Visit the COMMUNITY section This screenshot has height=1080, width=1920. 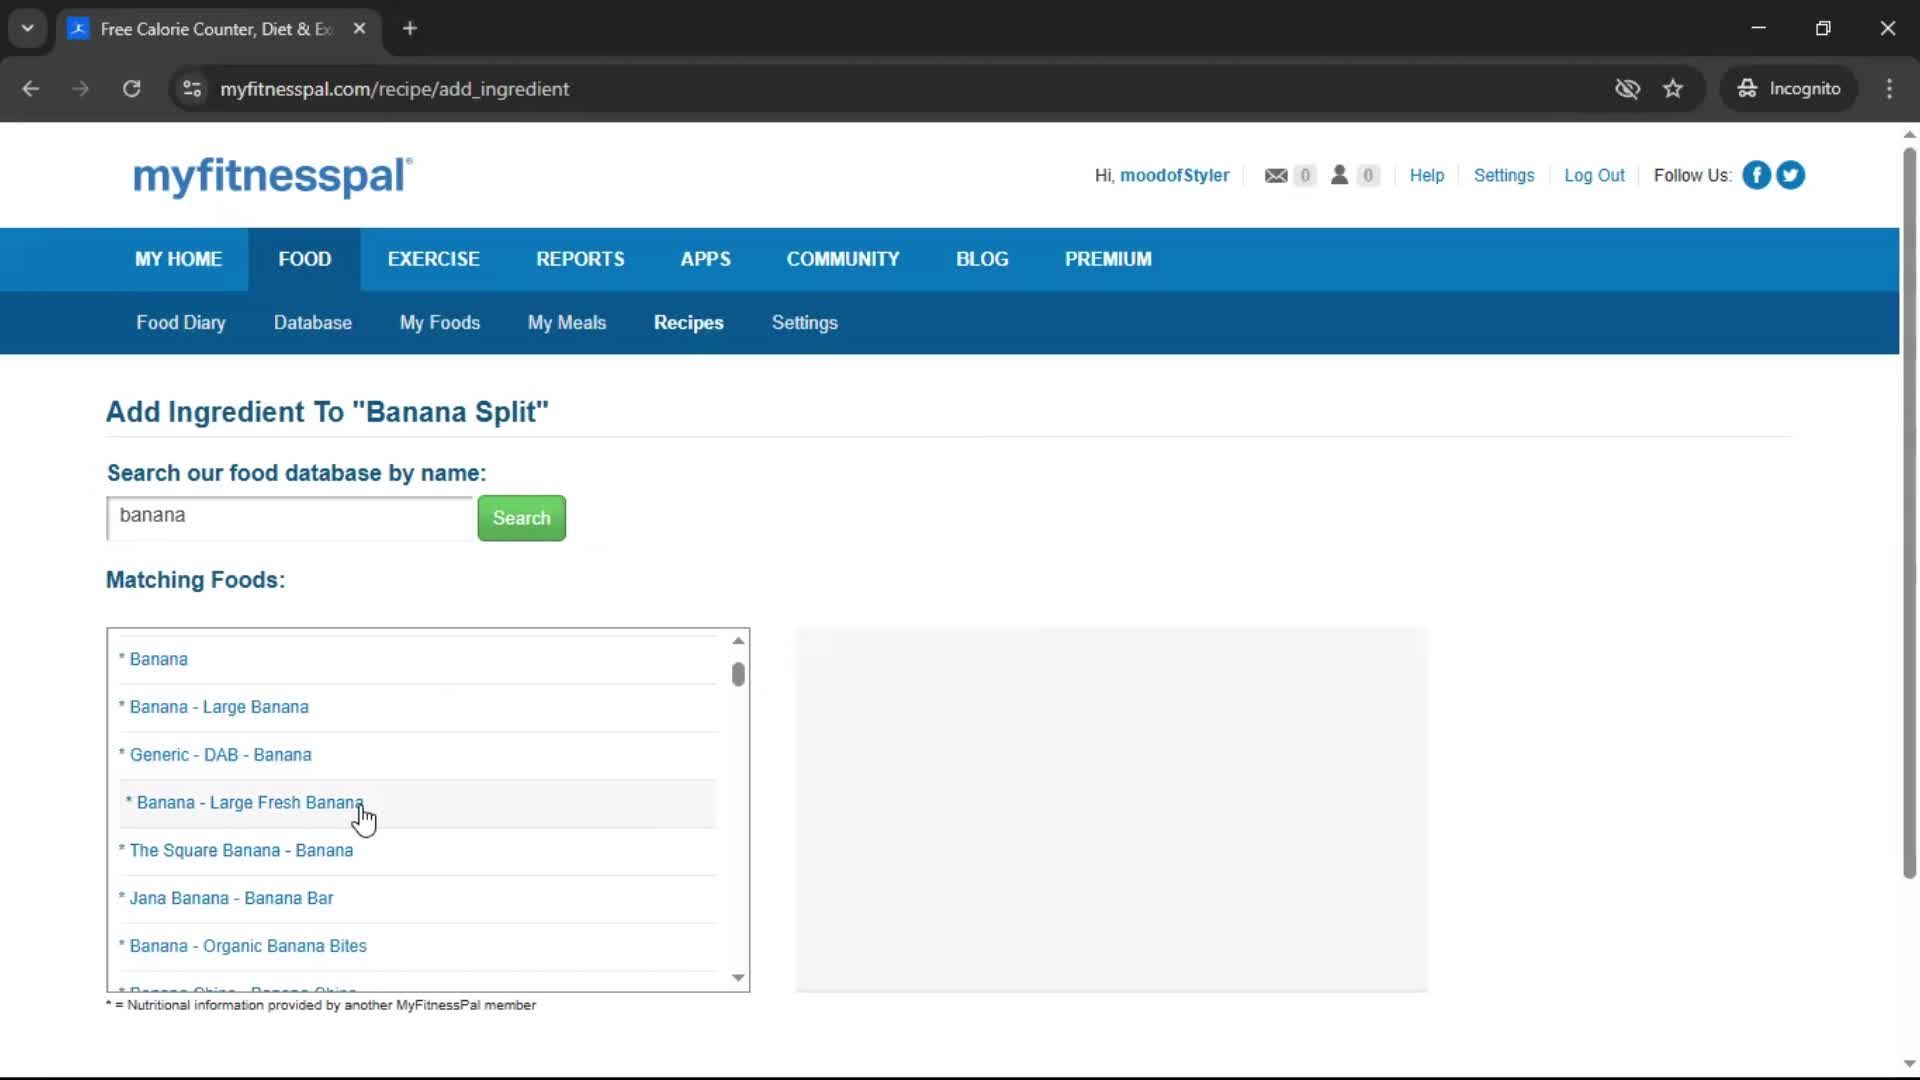843,259
